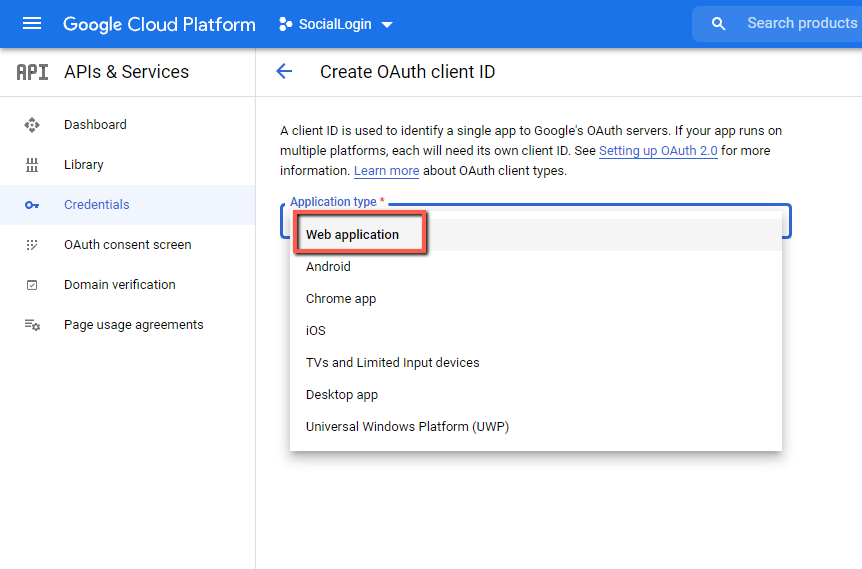Click the OAuth consent screen icon
The height and width of the screenshot is (569, 862).
coord(32,245)
